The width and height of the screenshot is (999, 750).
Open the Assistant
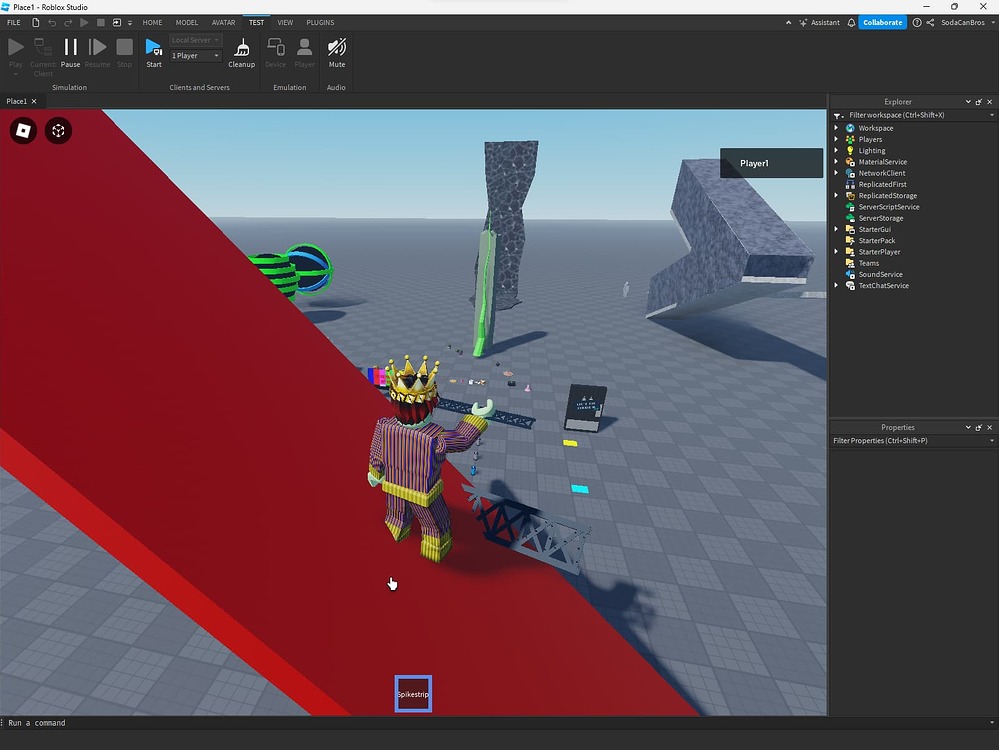click(822, 22)
